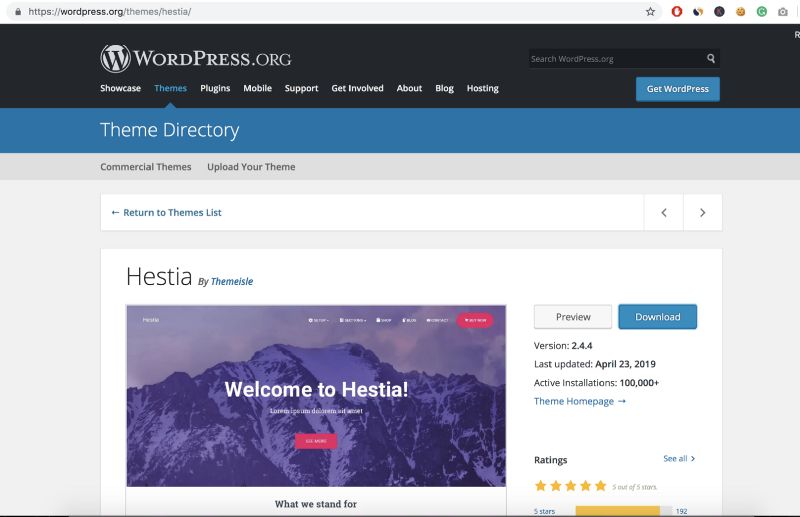The height and width of the screenshot is (517, 800).
Task: Open the Hosting menu item
Action: point(482,88)
